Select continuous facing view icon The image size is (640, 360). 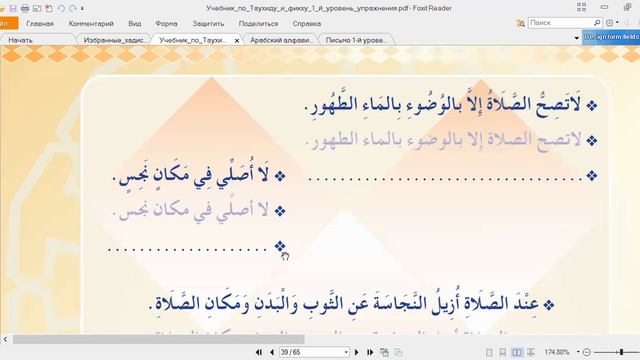pos(531,352)
